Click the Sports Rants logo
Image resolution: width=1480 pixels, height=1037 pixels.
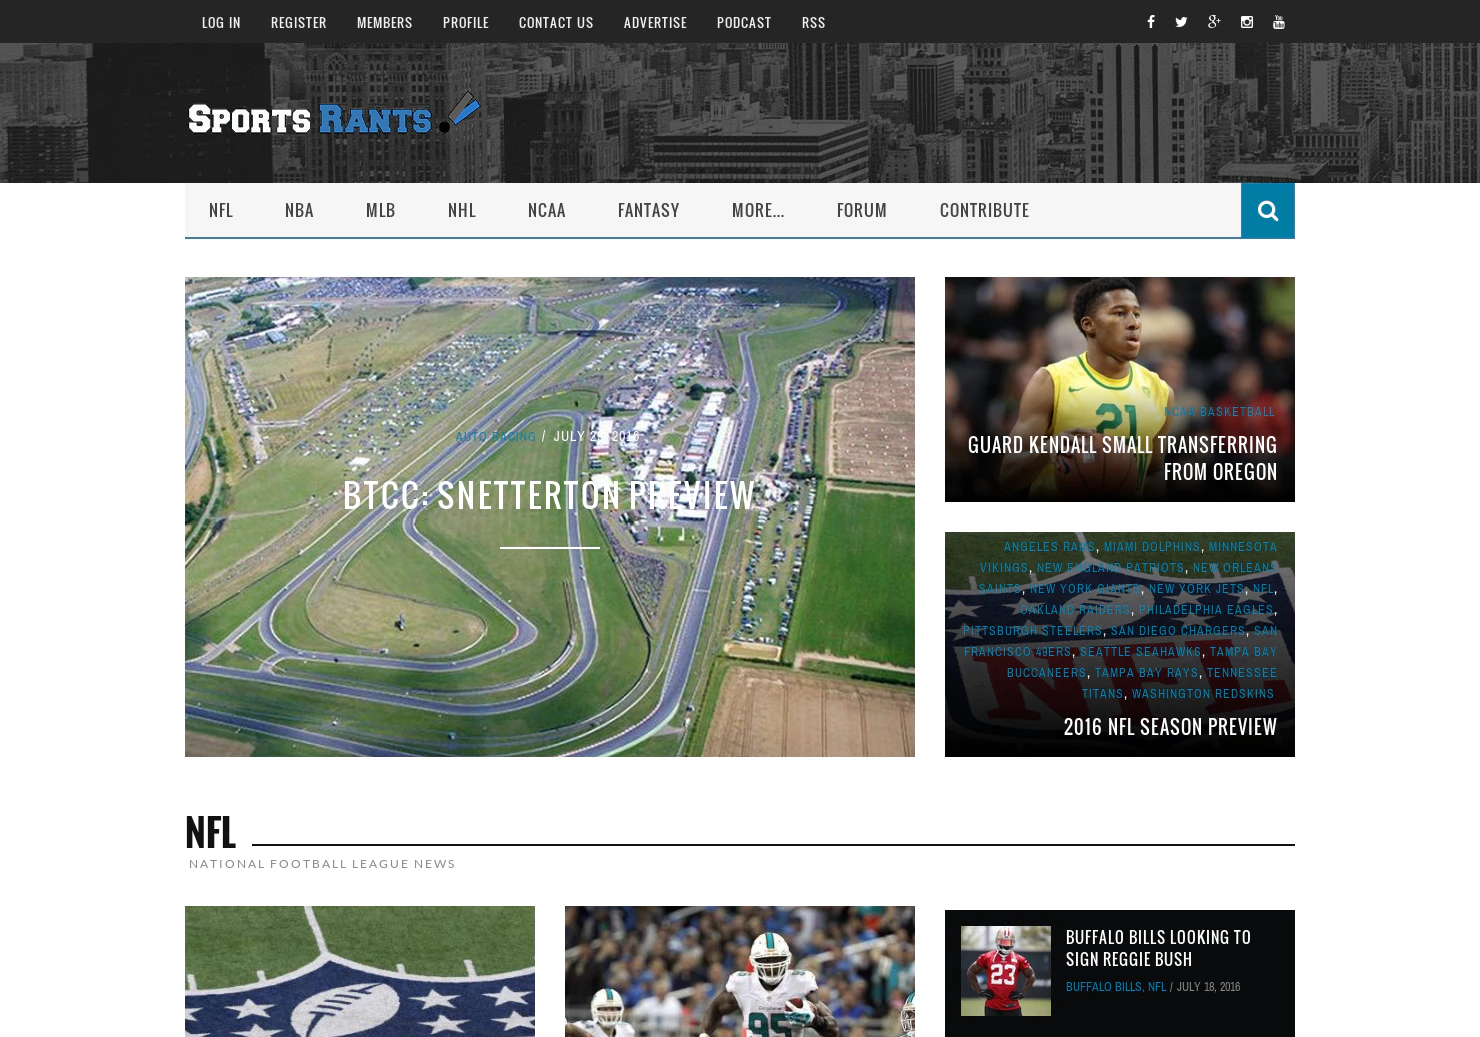coord(334,113)
